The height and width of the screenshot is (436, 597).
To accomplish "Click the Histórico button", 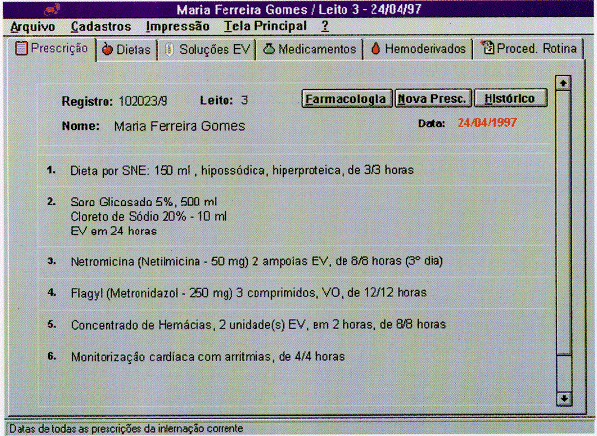I will (x=511, y=99).
